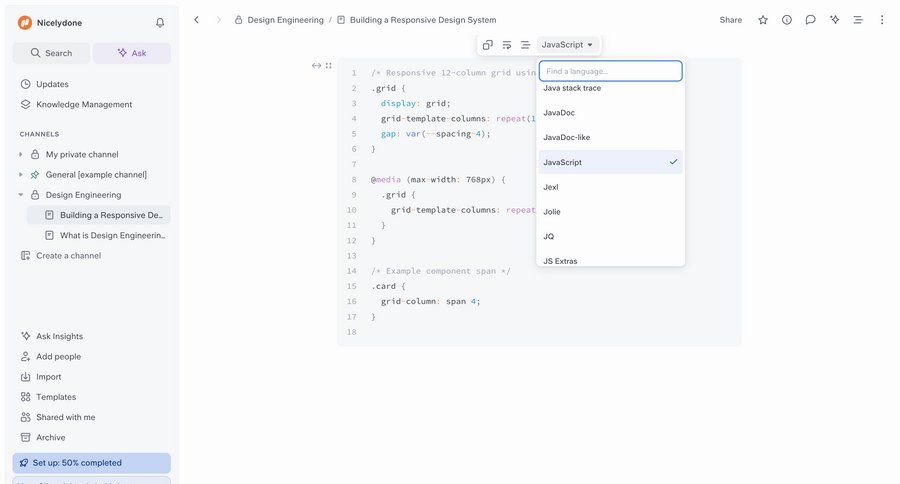900x484 pixels.
Task: Click the notifications bell icon
Action: coord(160,22)
